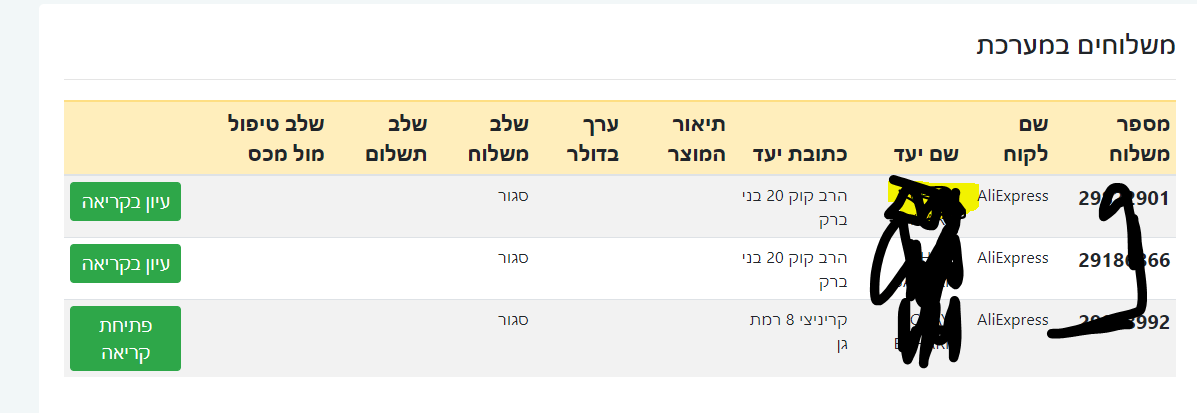The height and width of the screenshot is (413, 1197).
Task: Click the shipment number ending in 901
Action: coord(1123,198)
